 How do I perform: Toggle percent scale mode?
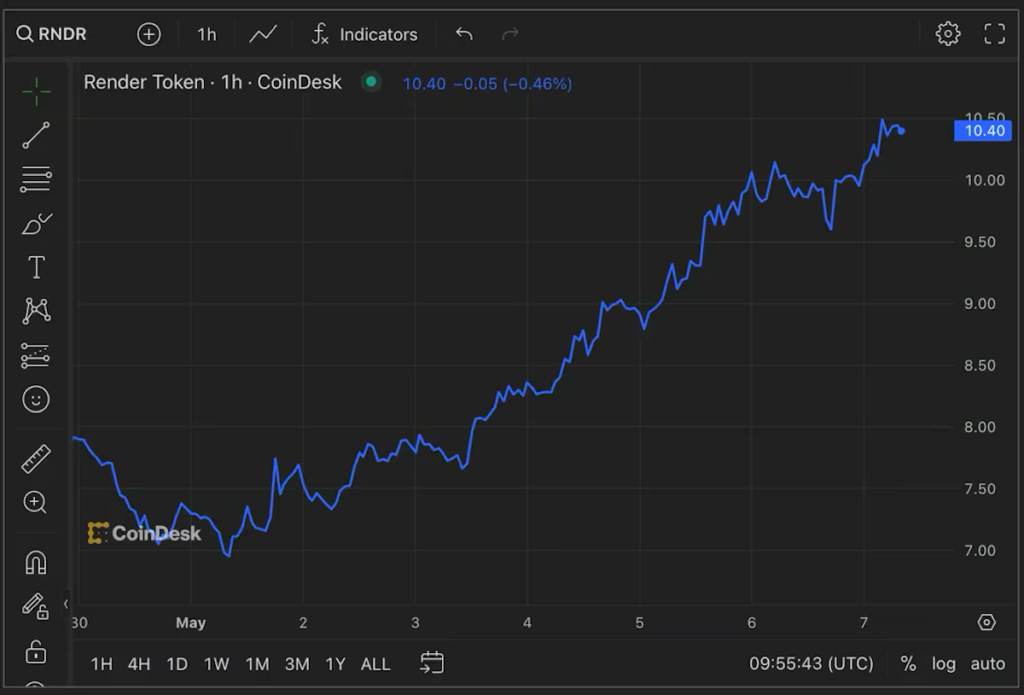(x=908, y=664)
